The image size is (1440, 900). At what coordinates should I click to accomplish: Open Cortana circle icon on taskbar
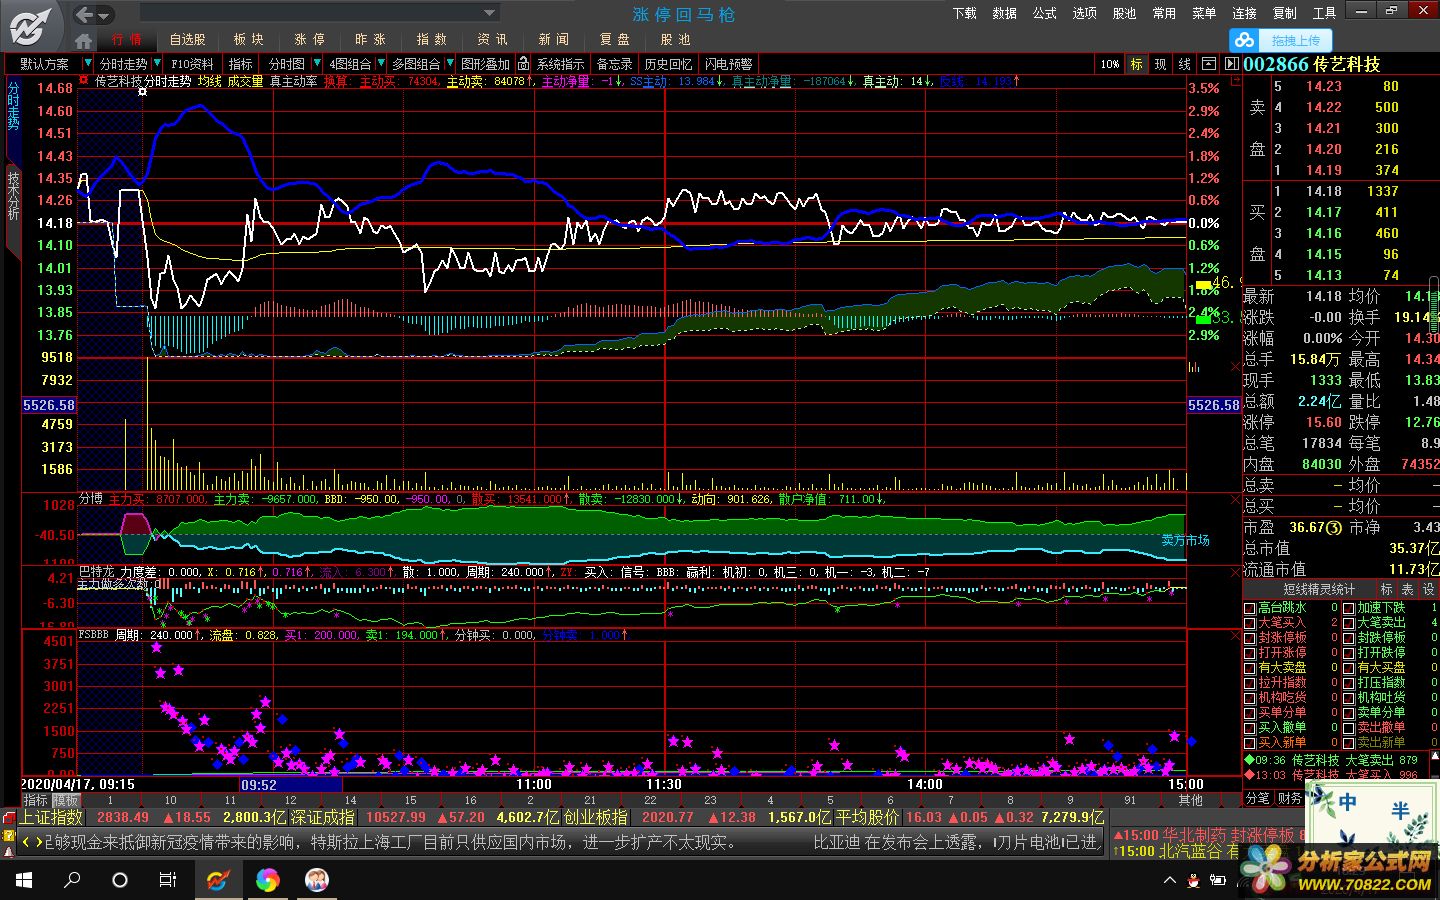[120, 880]
